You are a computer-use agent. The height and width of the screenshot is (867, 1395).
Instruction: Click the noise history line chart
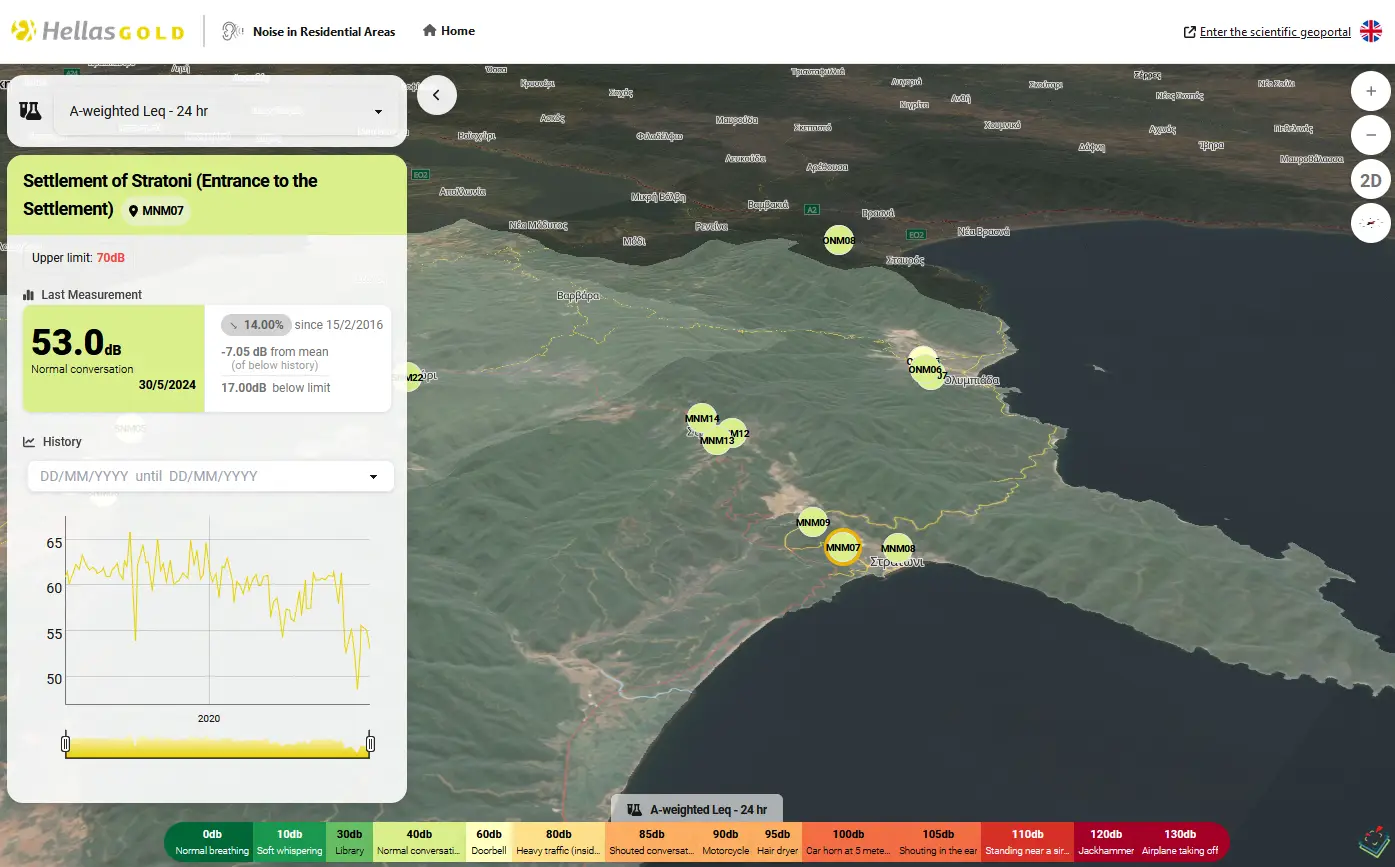[x=217, y=611]
